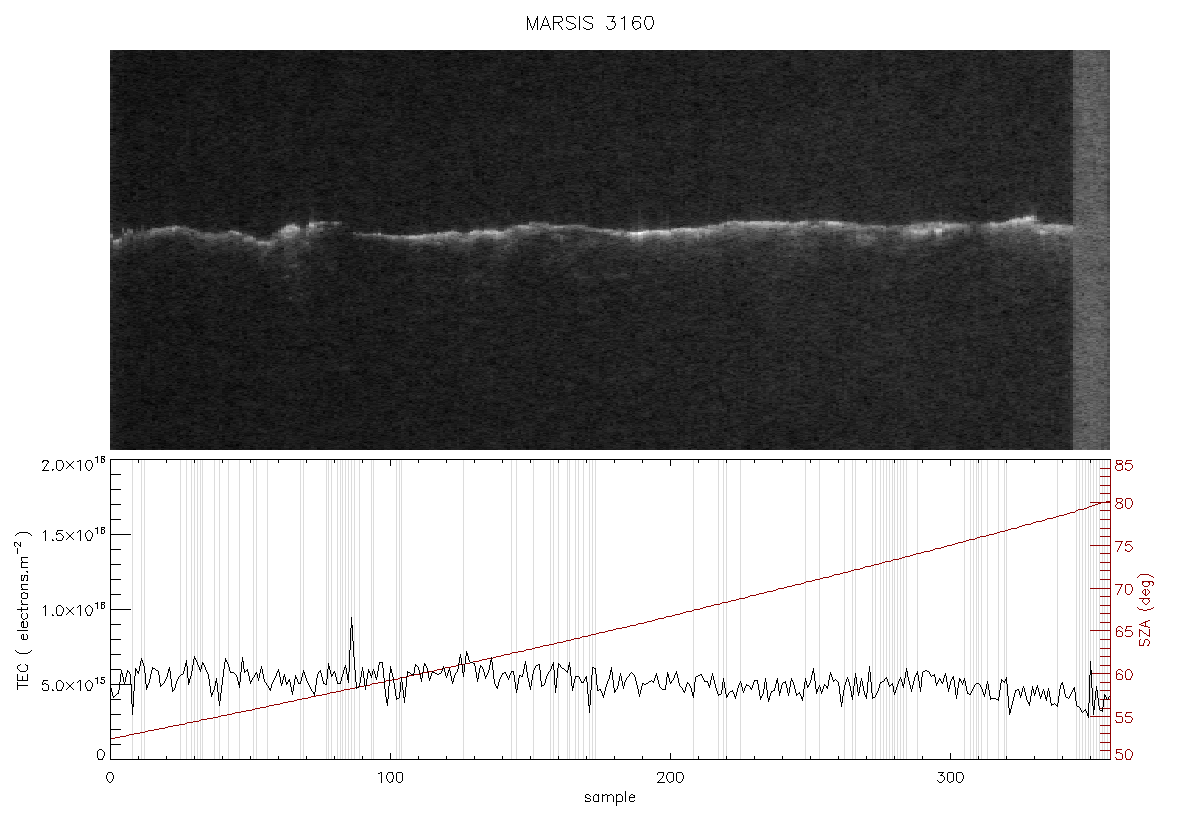Click the 1.5×10^16 TEC tick label
This screenshot has width=1180, height=830.
click(x=74, y=535)
